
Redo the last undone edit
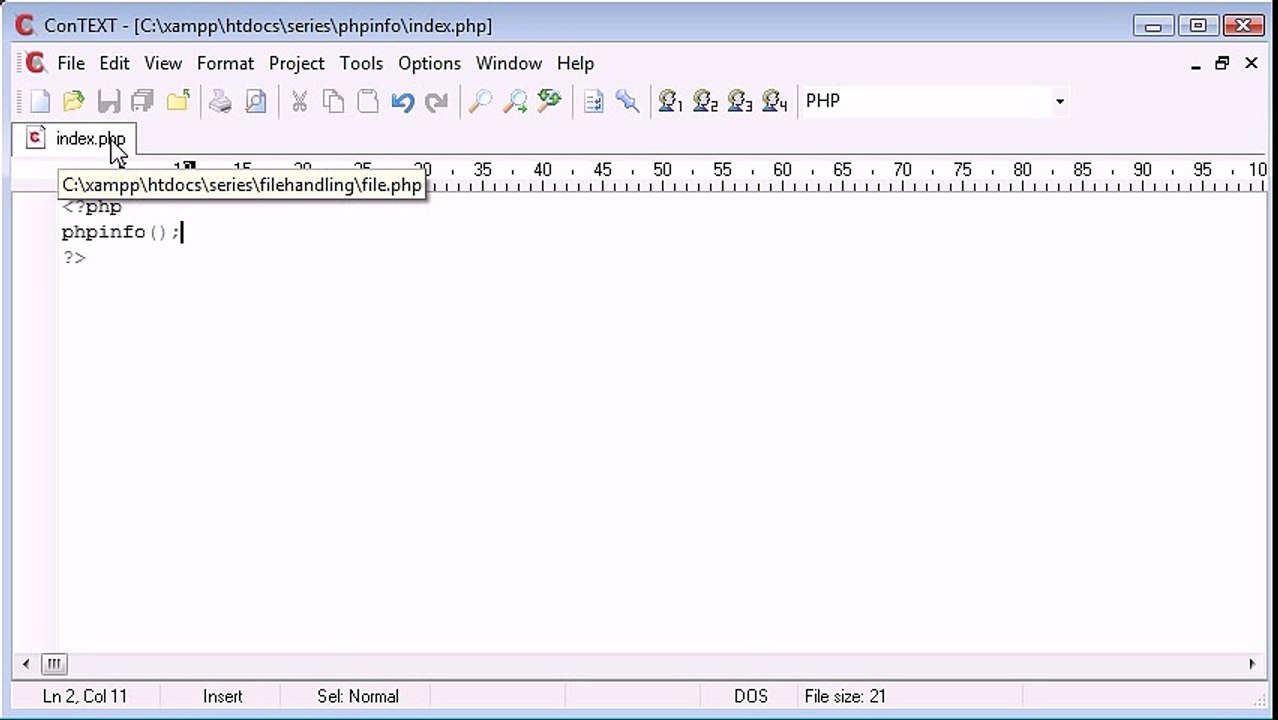(x=437, y=101)
